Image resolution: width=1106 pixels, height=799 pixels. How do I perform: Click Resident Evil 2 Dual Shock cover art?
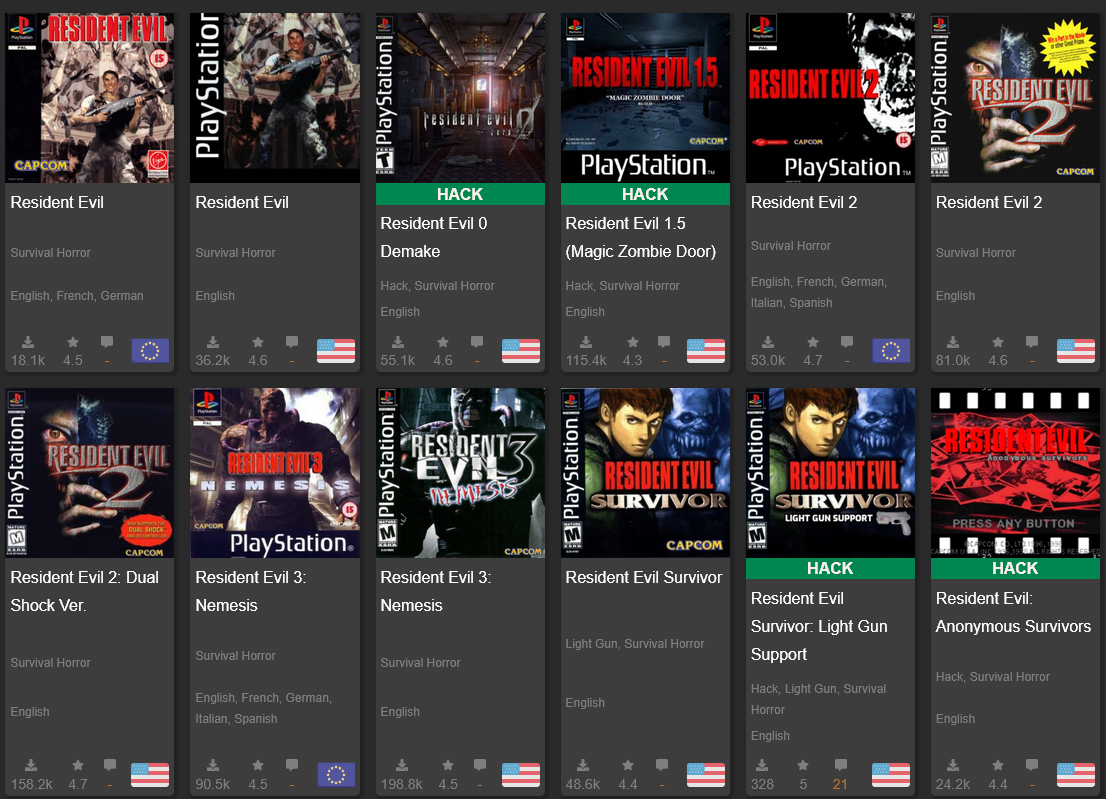(x=90, y=472)
